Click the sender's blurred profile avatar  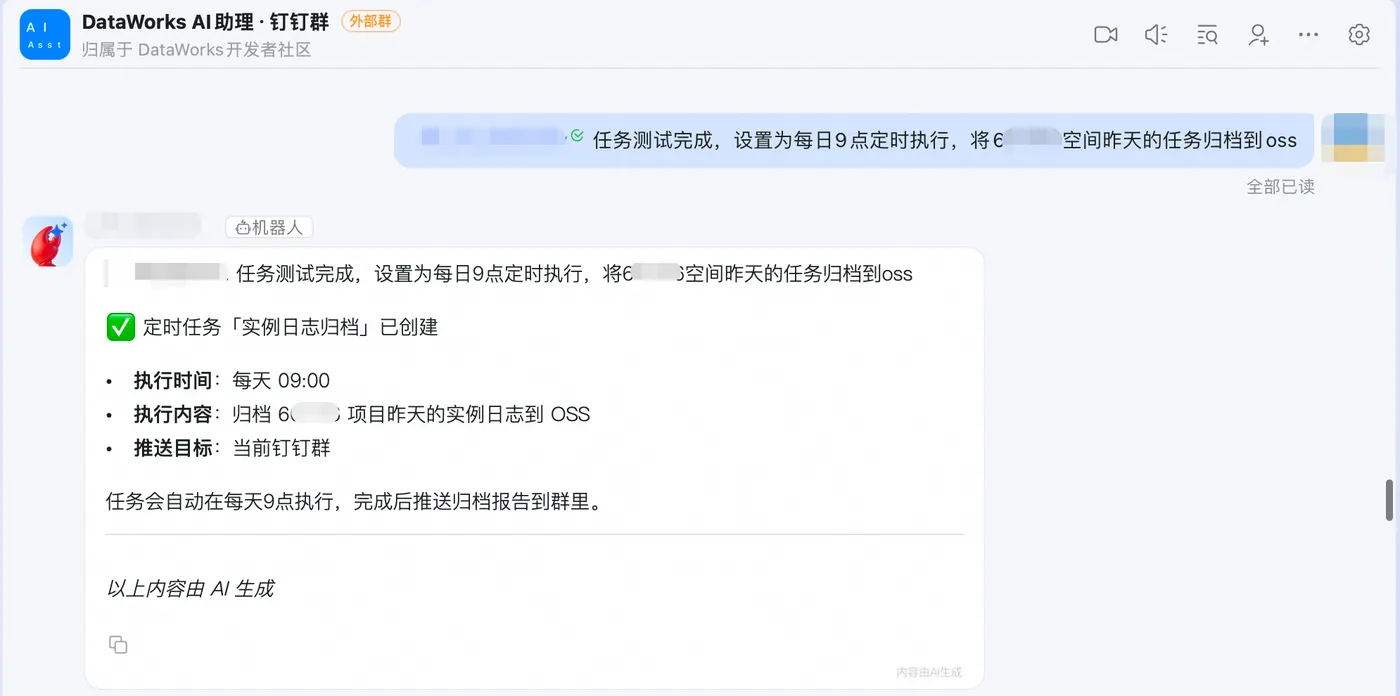tap(1353, 138)
